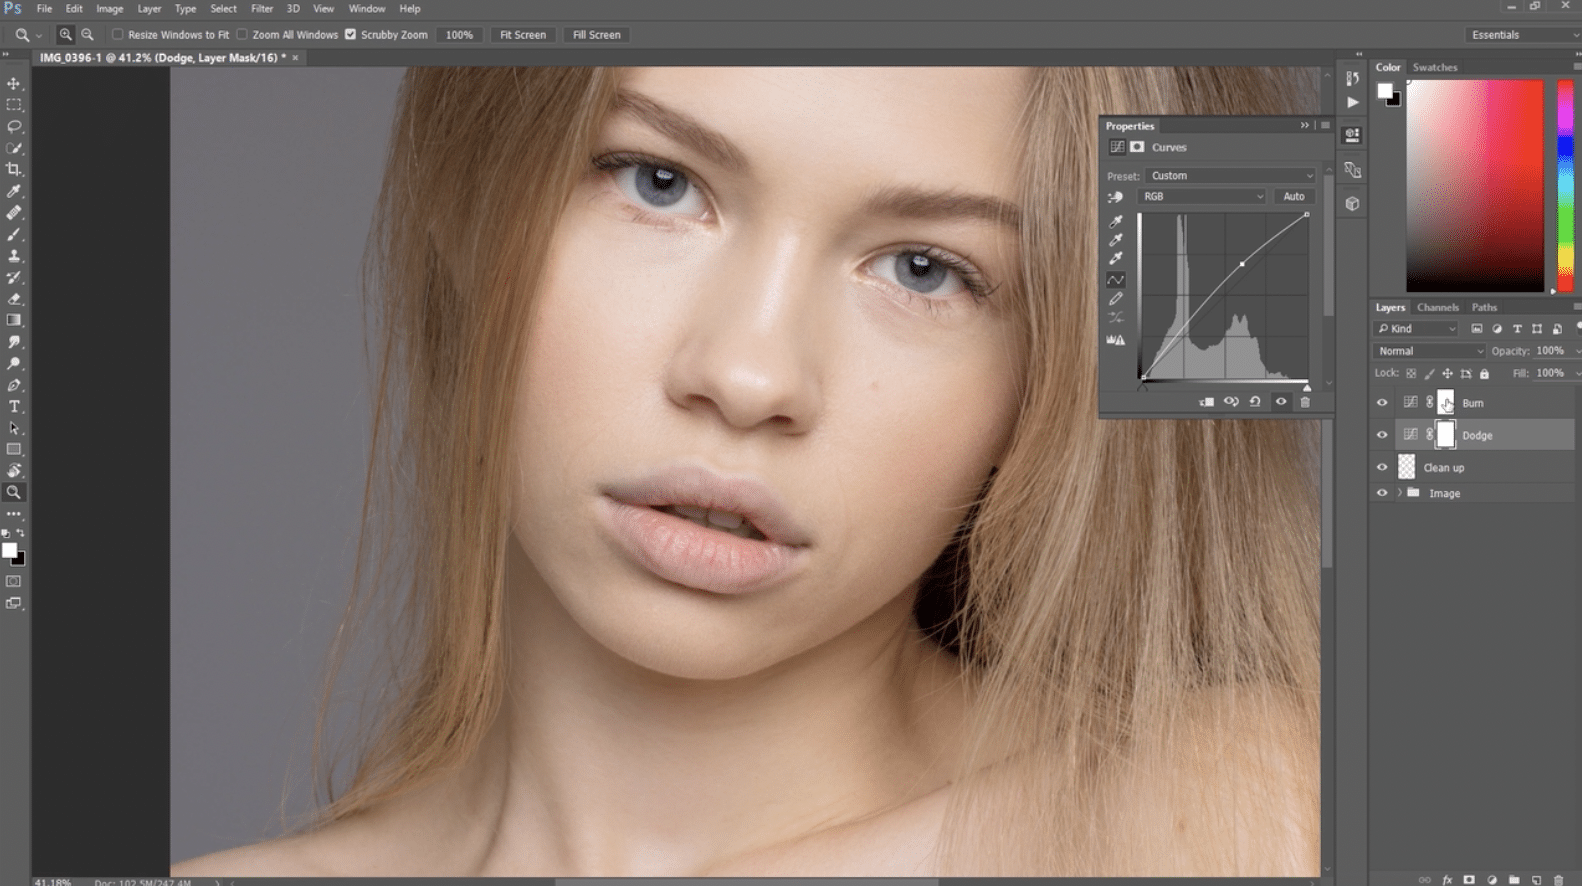Screen dimensions: 1582x886
Task: Click Zoom In magnifier in options bar
Action: 65,34
